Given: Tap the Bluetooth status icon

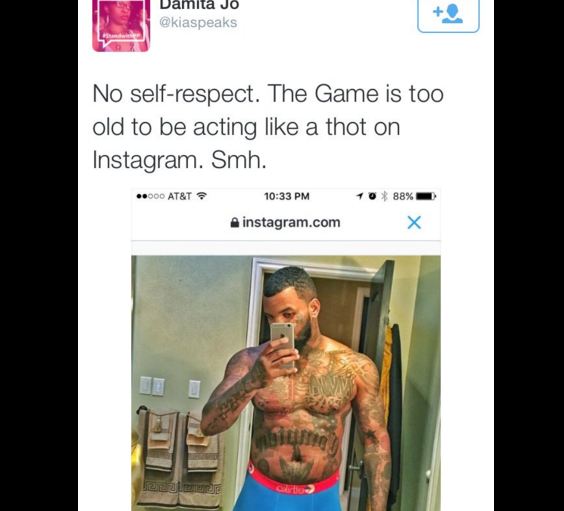Looking at the screenshot, I should coord(385,196).
